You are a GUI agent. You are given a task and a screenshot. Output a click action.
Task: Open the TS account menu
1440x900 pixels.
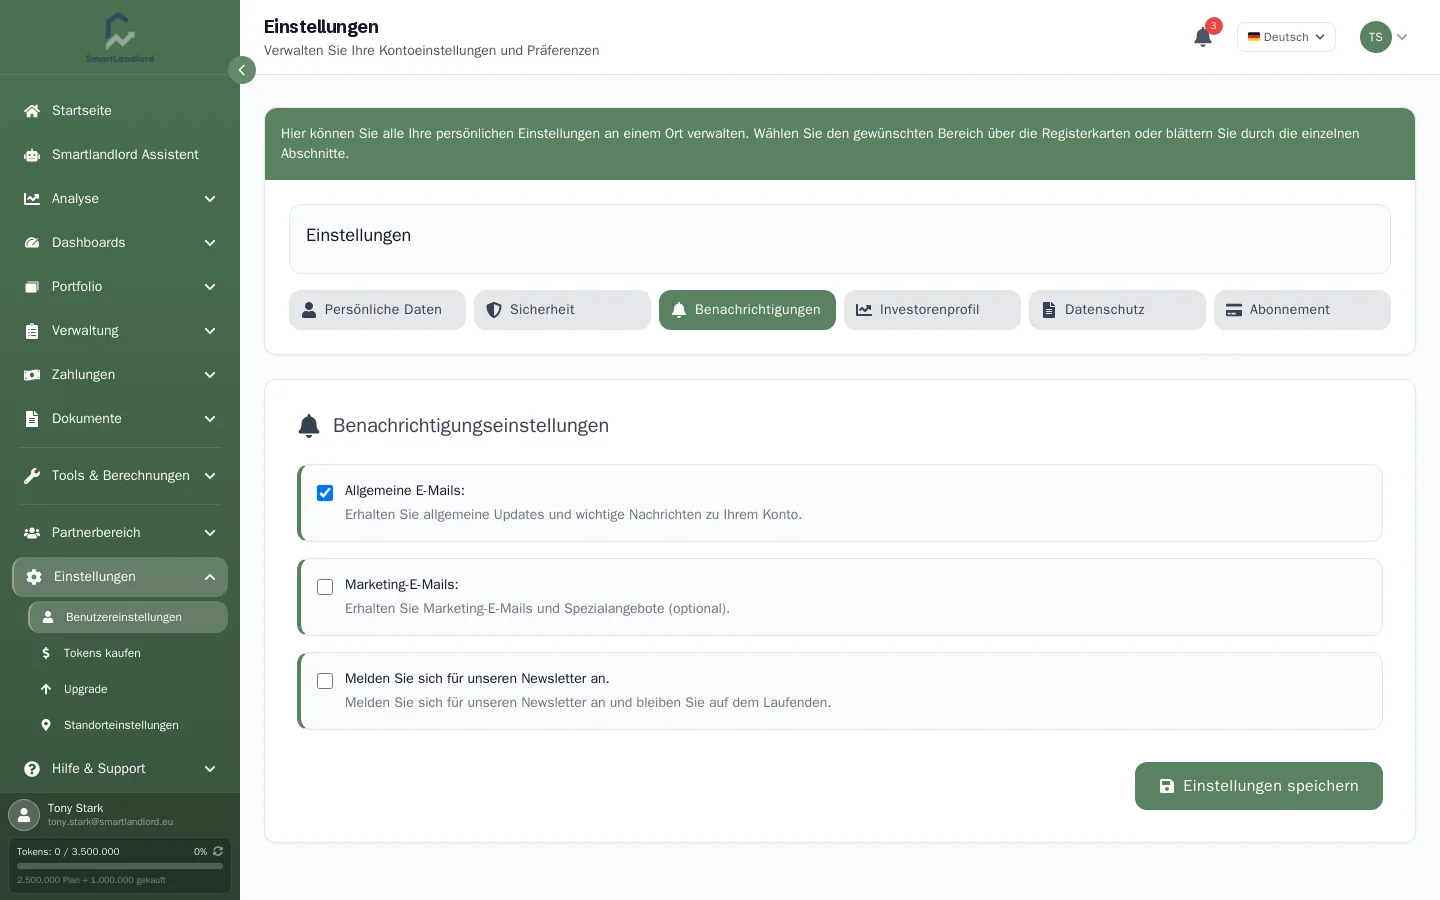[x=1384, y=37]
